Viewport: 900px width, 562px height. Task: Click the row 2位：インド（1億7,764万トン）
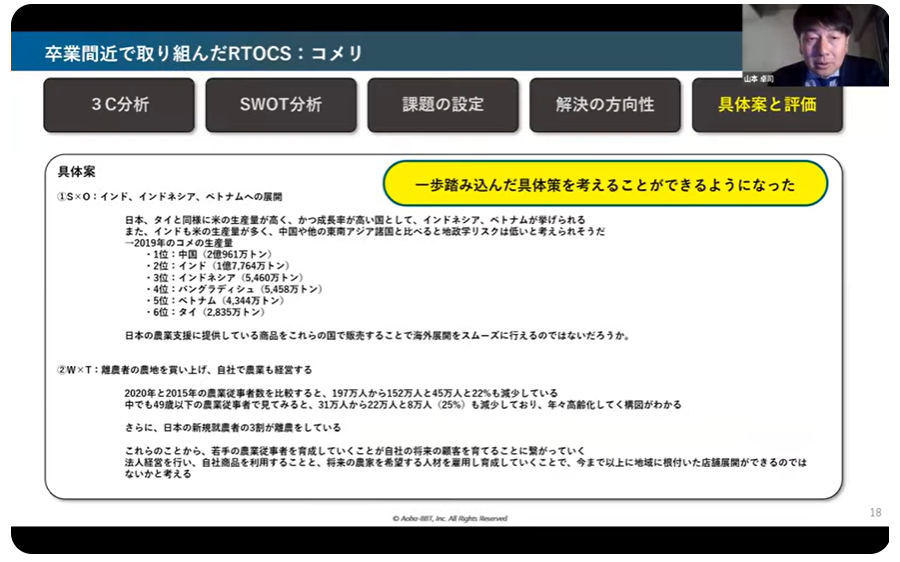[x=219, y=266]
